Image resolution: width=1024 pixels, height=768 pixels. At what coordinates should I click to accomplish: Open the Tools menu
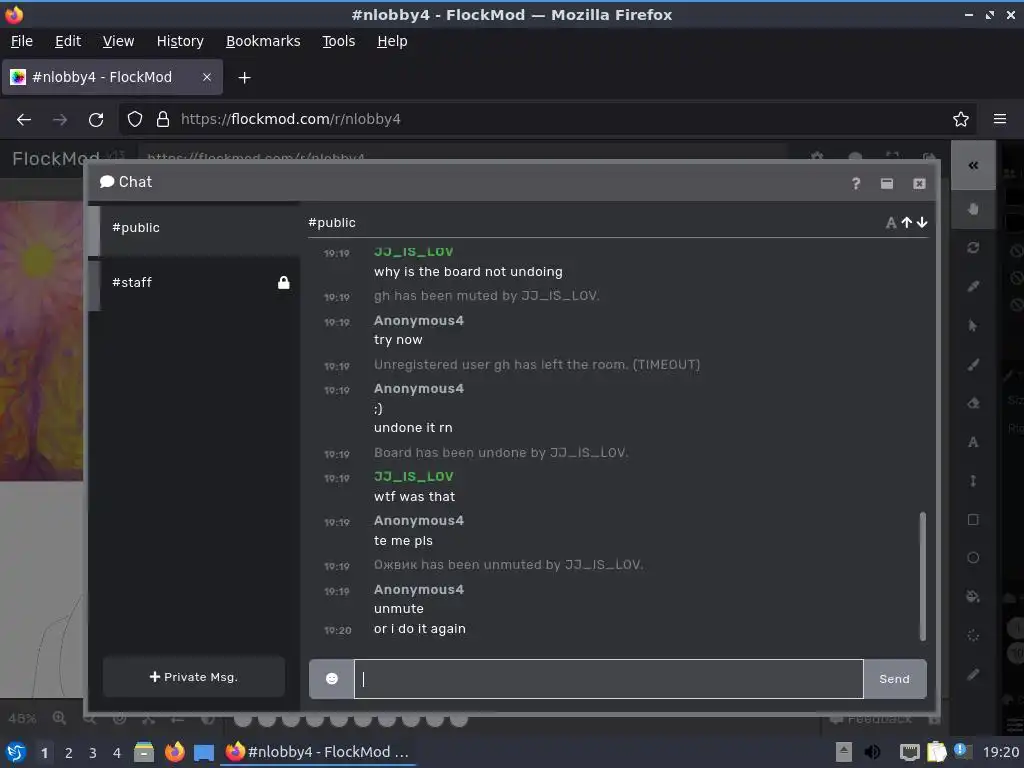[x=338, y=41]
